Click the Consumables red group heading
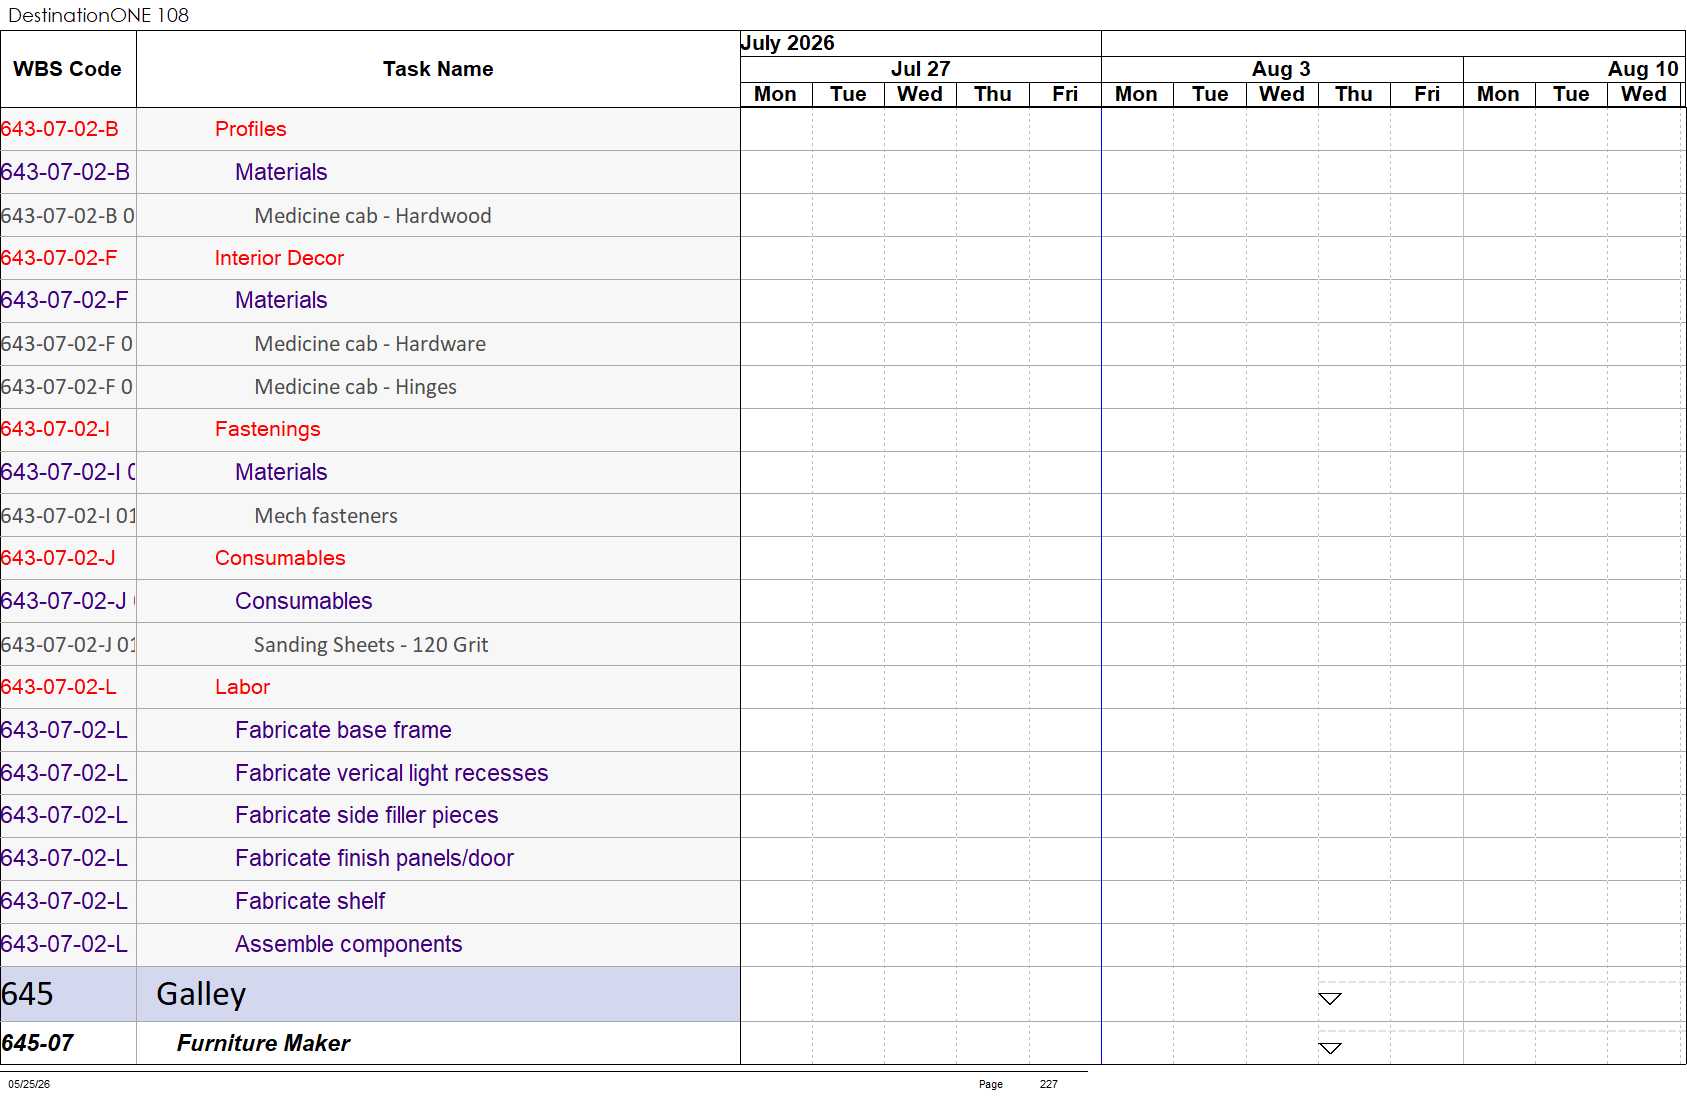Viewport: 1687px width, 1097px height. tap(280, 558)
